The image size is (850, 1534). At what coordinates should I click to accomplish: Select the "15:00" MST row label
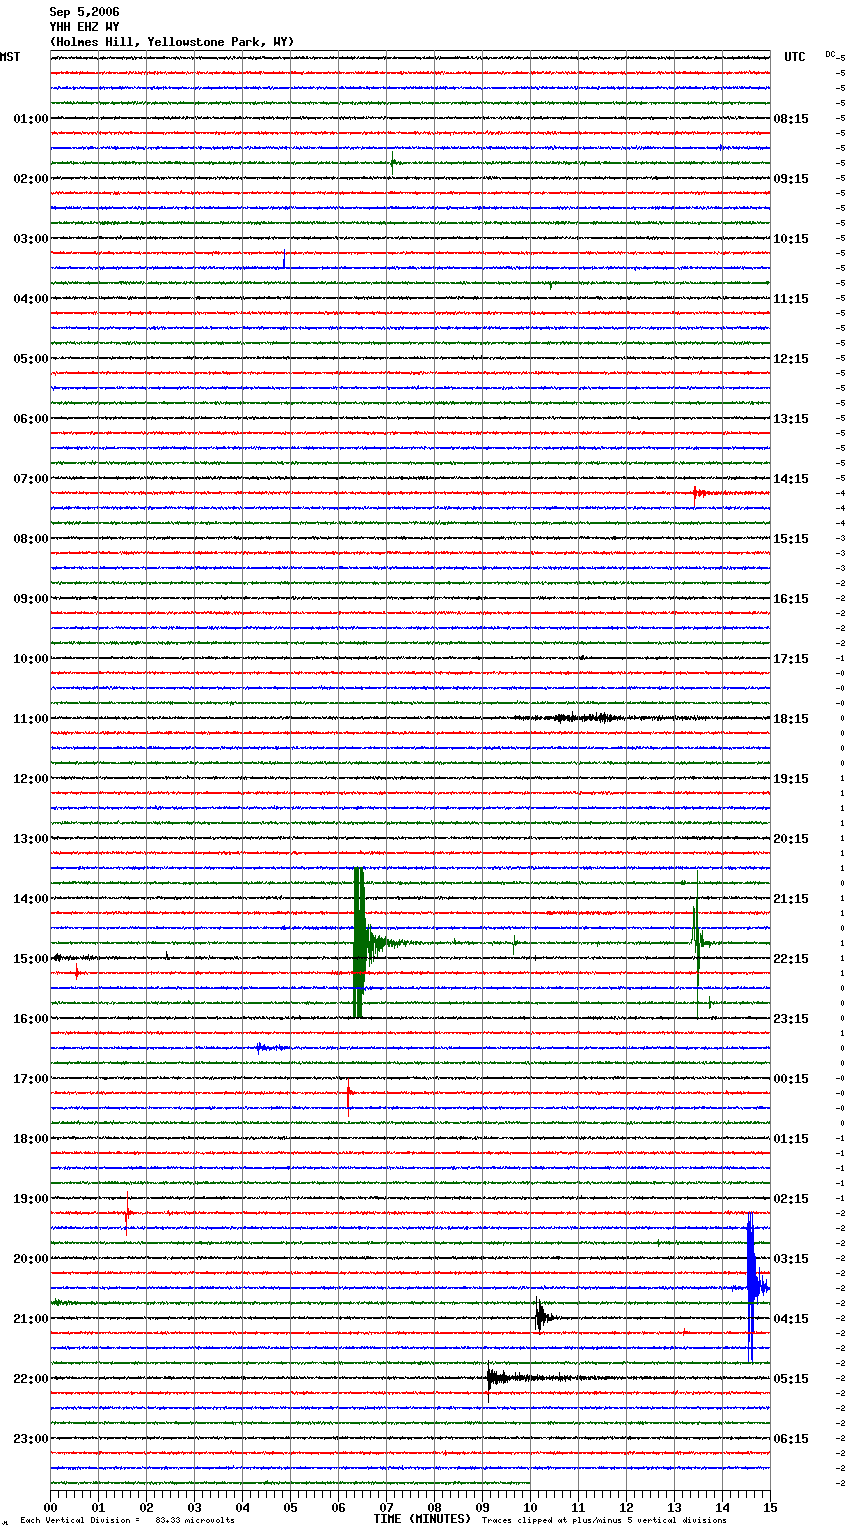pos(31,959)
